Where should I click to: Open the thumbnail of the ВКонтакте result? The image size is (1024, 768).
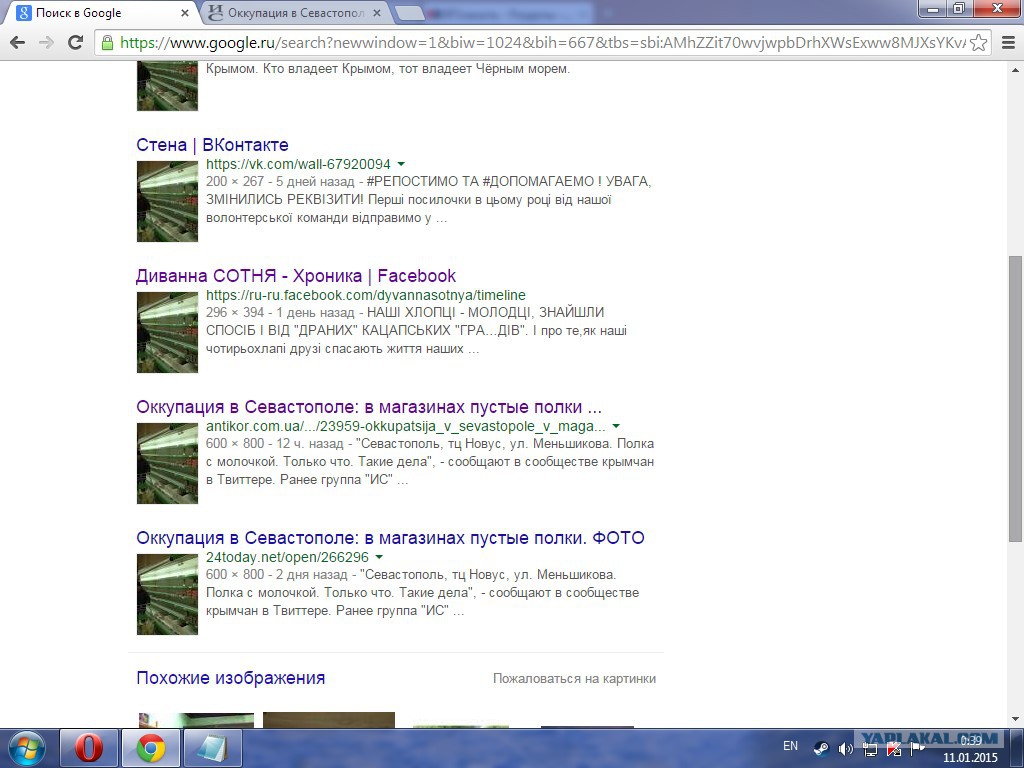(167, 201)
